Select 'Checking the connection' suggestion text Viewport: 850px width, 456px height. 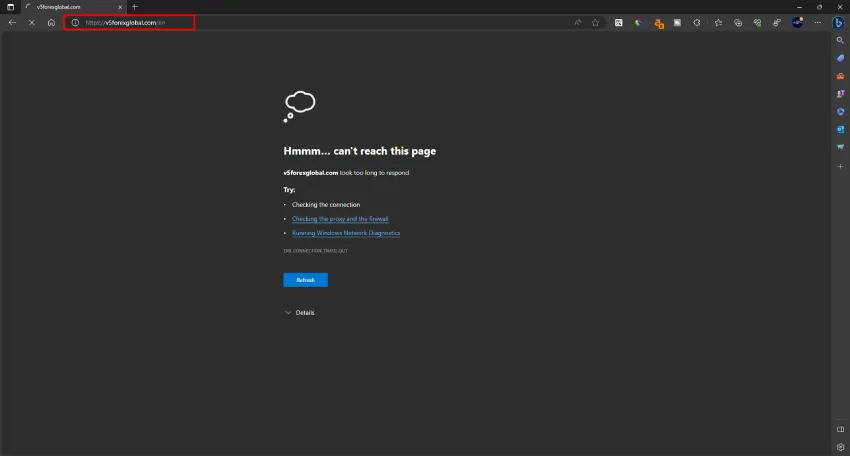pyautogui.click(x=326, y=205)
